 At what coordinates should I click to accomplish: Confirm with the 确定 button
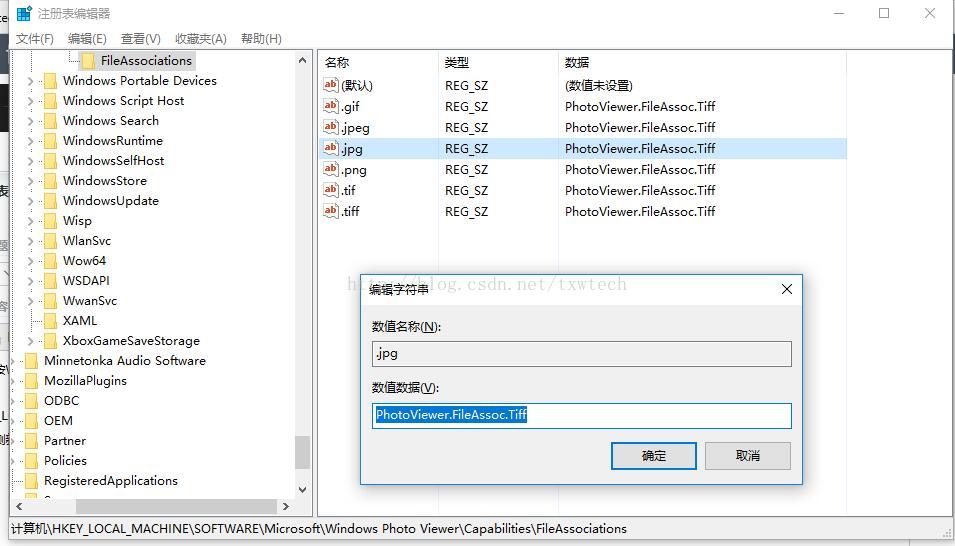coord(654,456)
